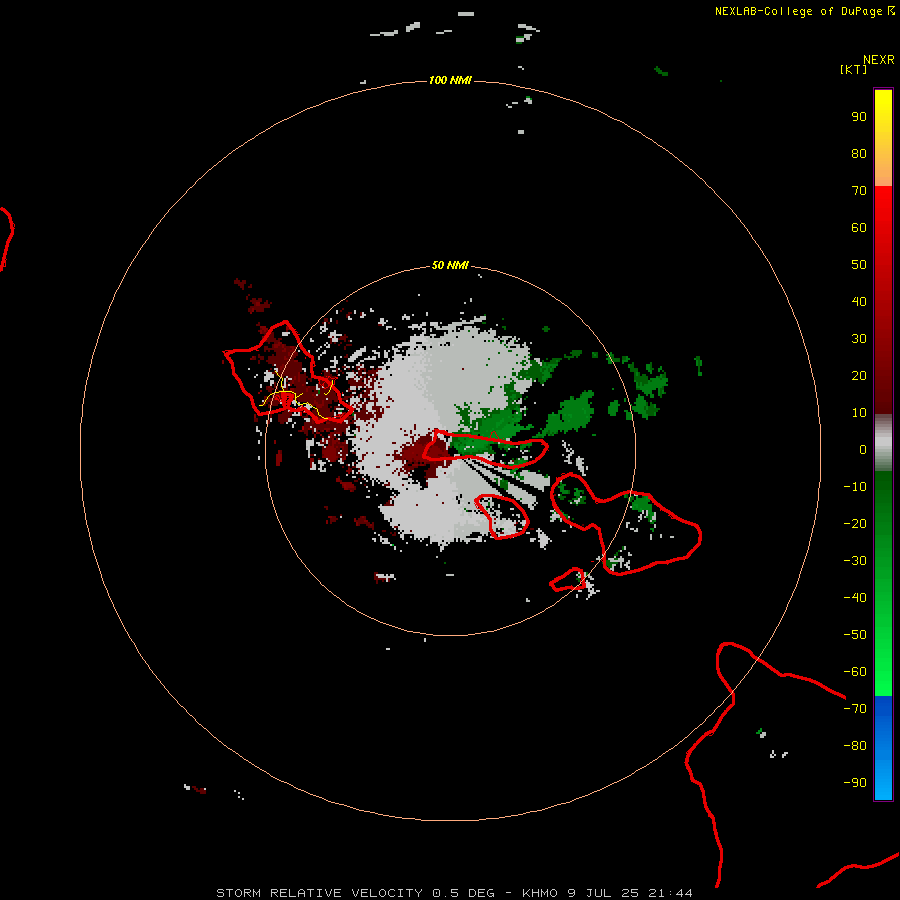Viewport: 900px width, 900px height.
Task: Click the 30 value on velocity scale
Action: click(x=859, y=339)
